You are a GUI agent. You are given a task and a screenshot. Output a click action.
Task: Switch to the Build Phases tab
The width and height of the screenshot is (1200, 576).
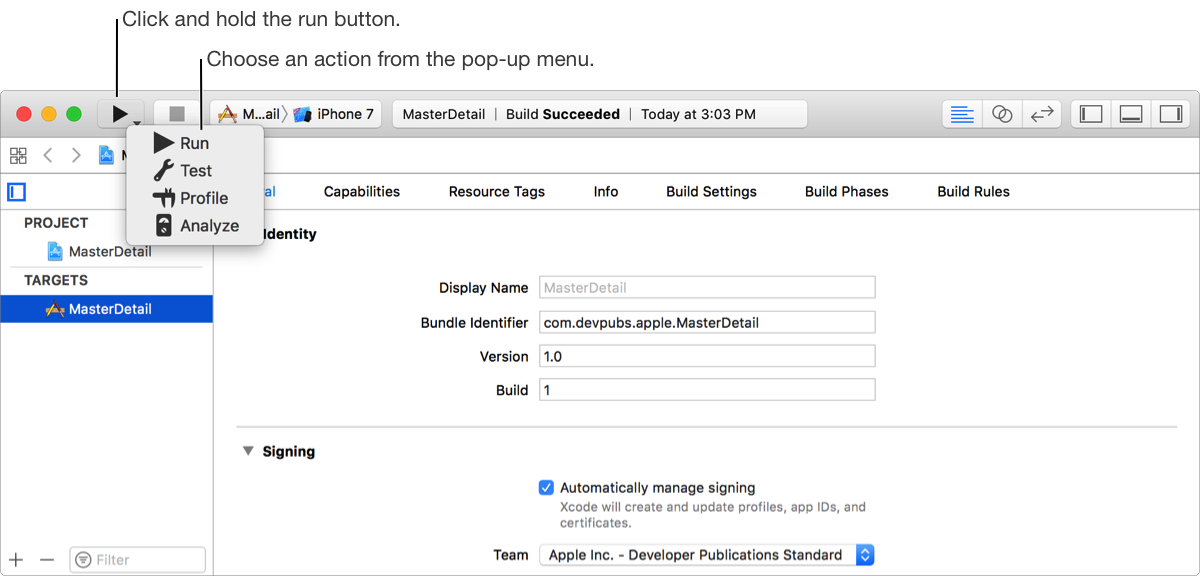click(846, 191)
